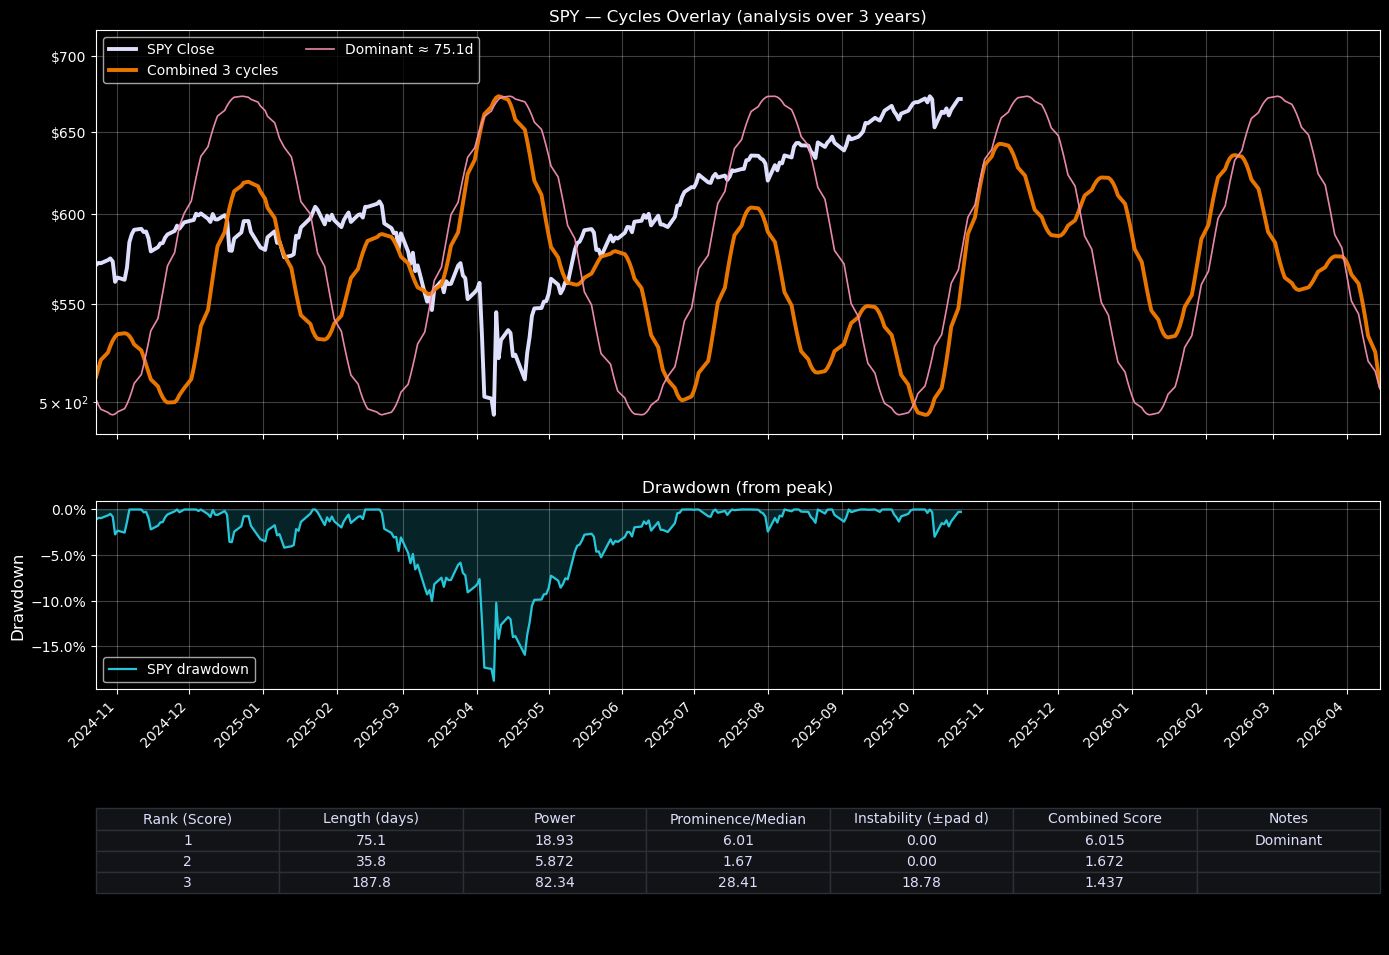
Task: Select the '1.672' combined score cell
Action: tap(1105, 861)
